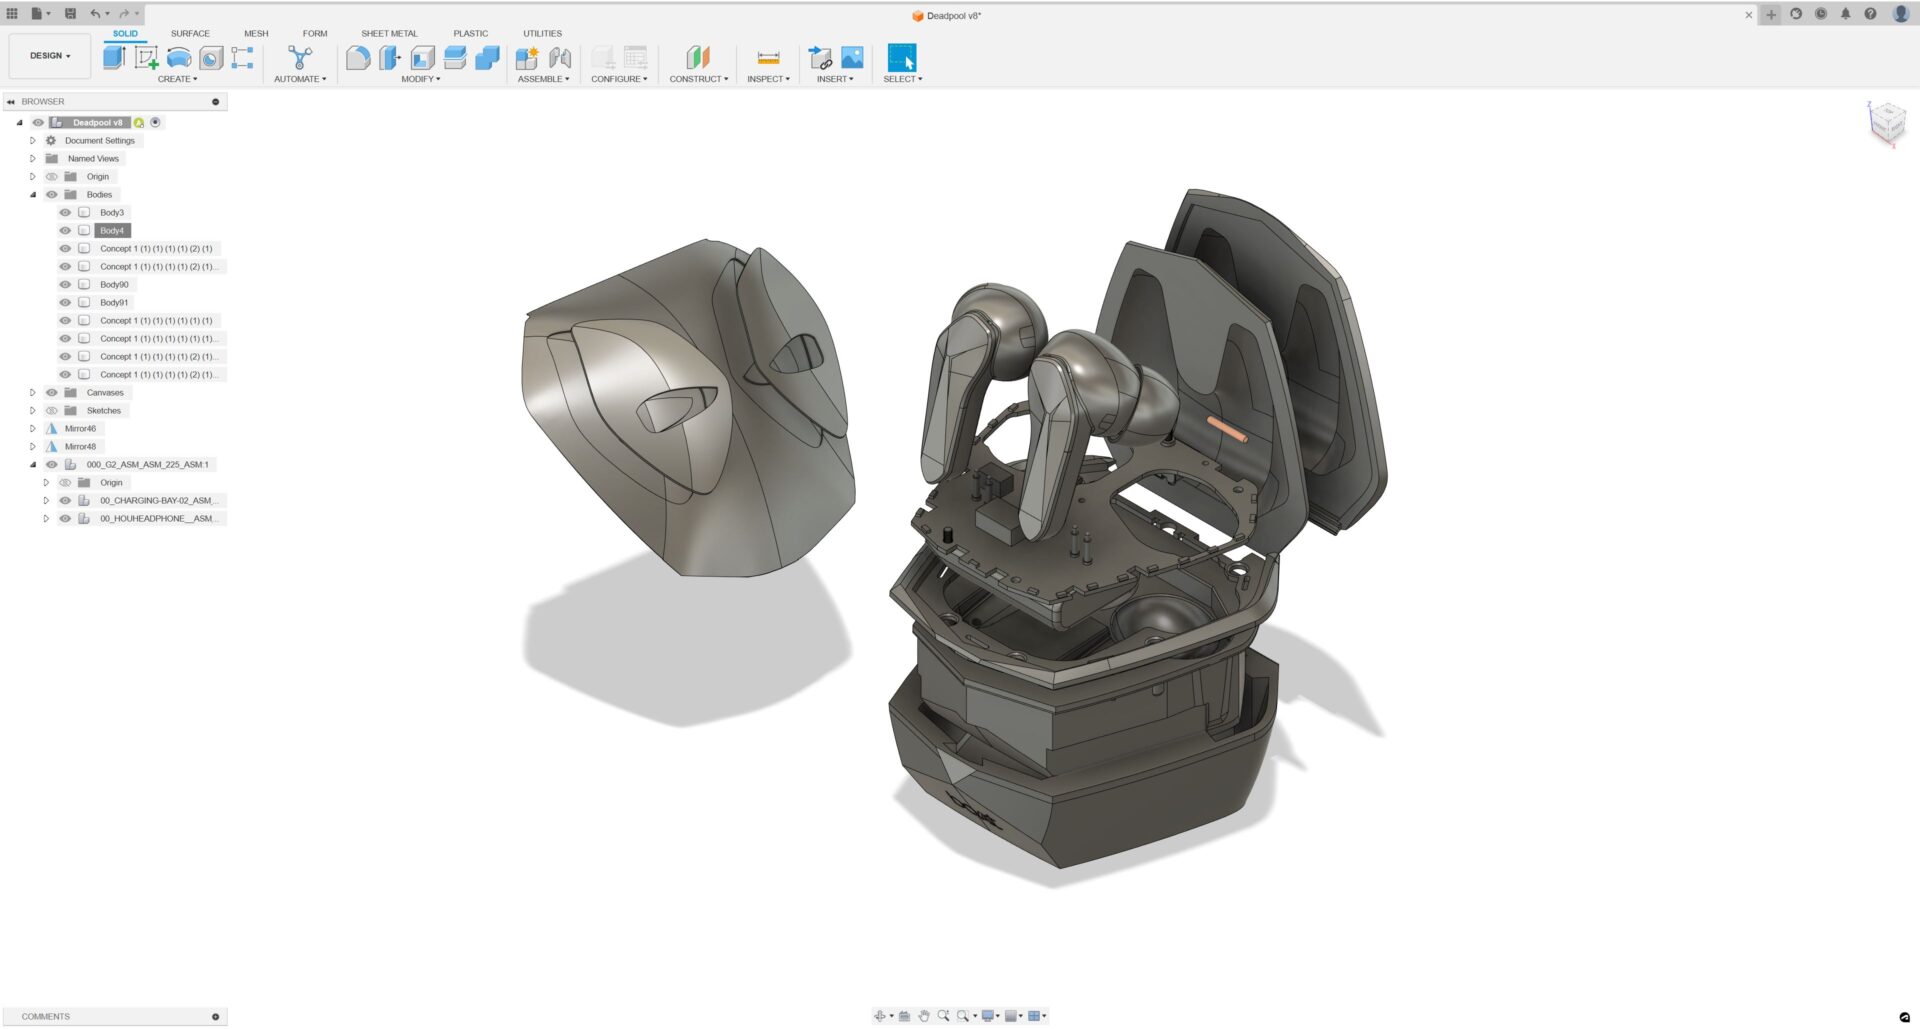Open the SURFACE ribbon tab
This screenshot has height=1029, width=1920.
[x=190, y=33]
